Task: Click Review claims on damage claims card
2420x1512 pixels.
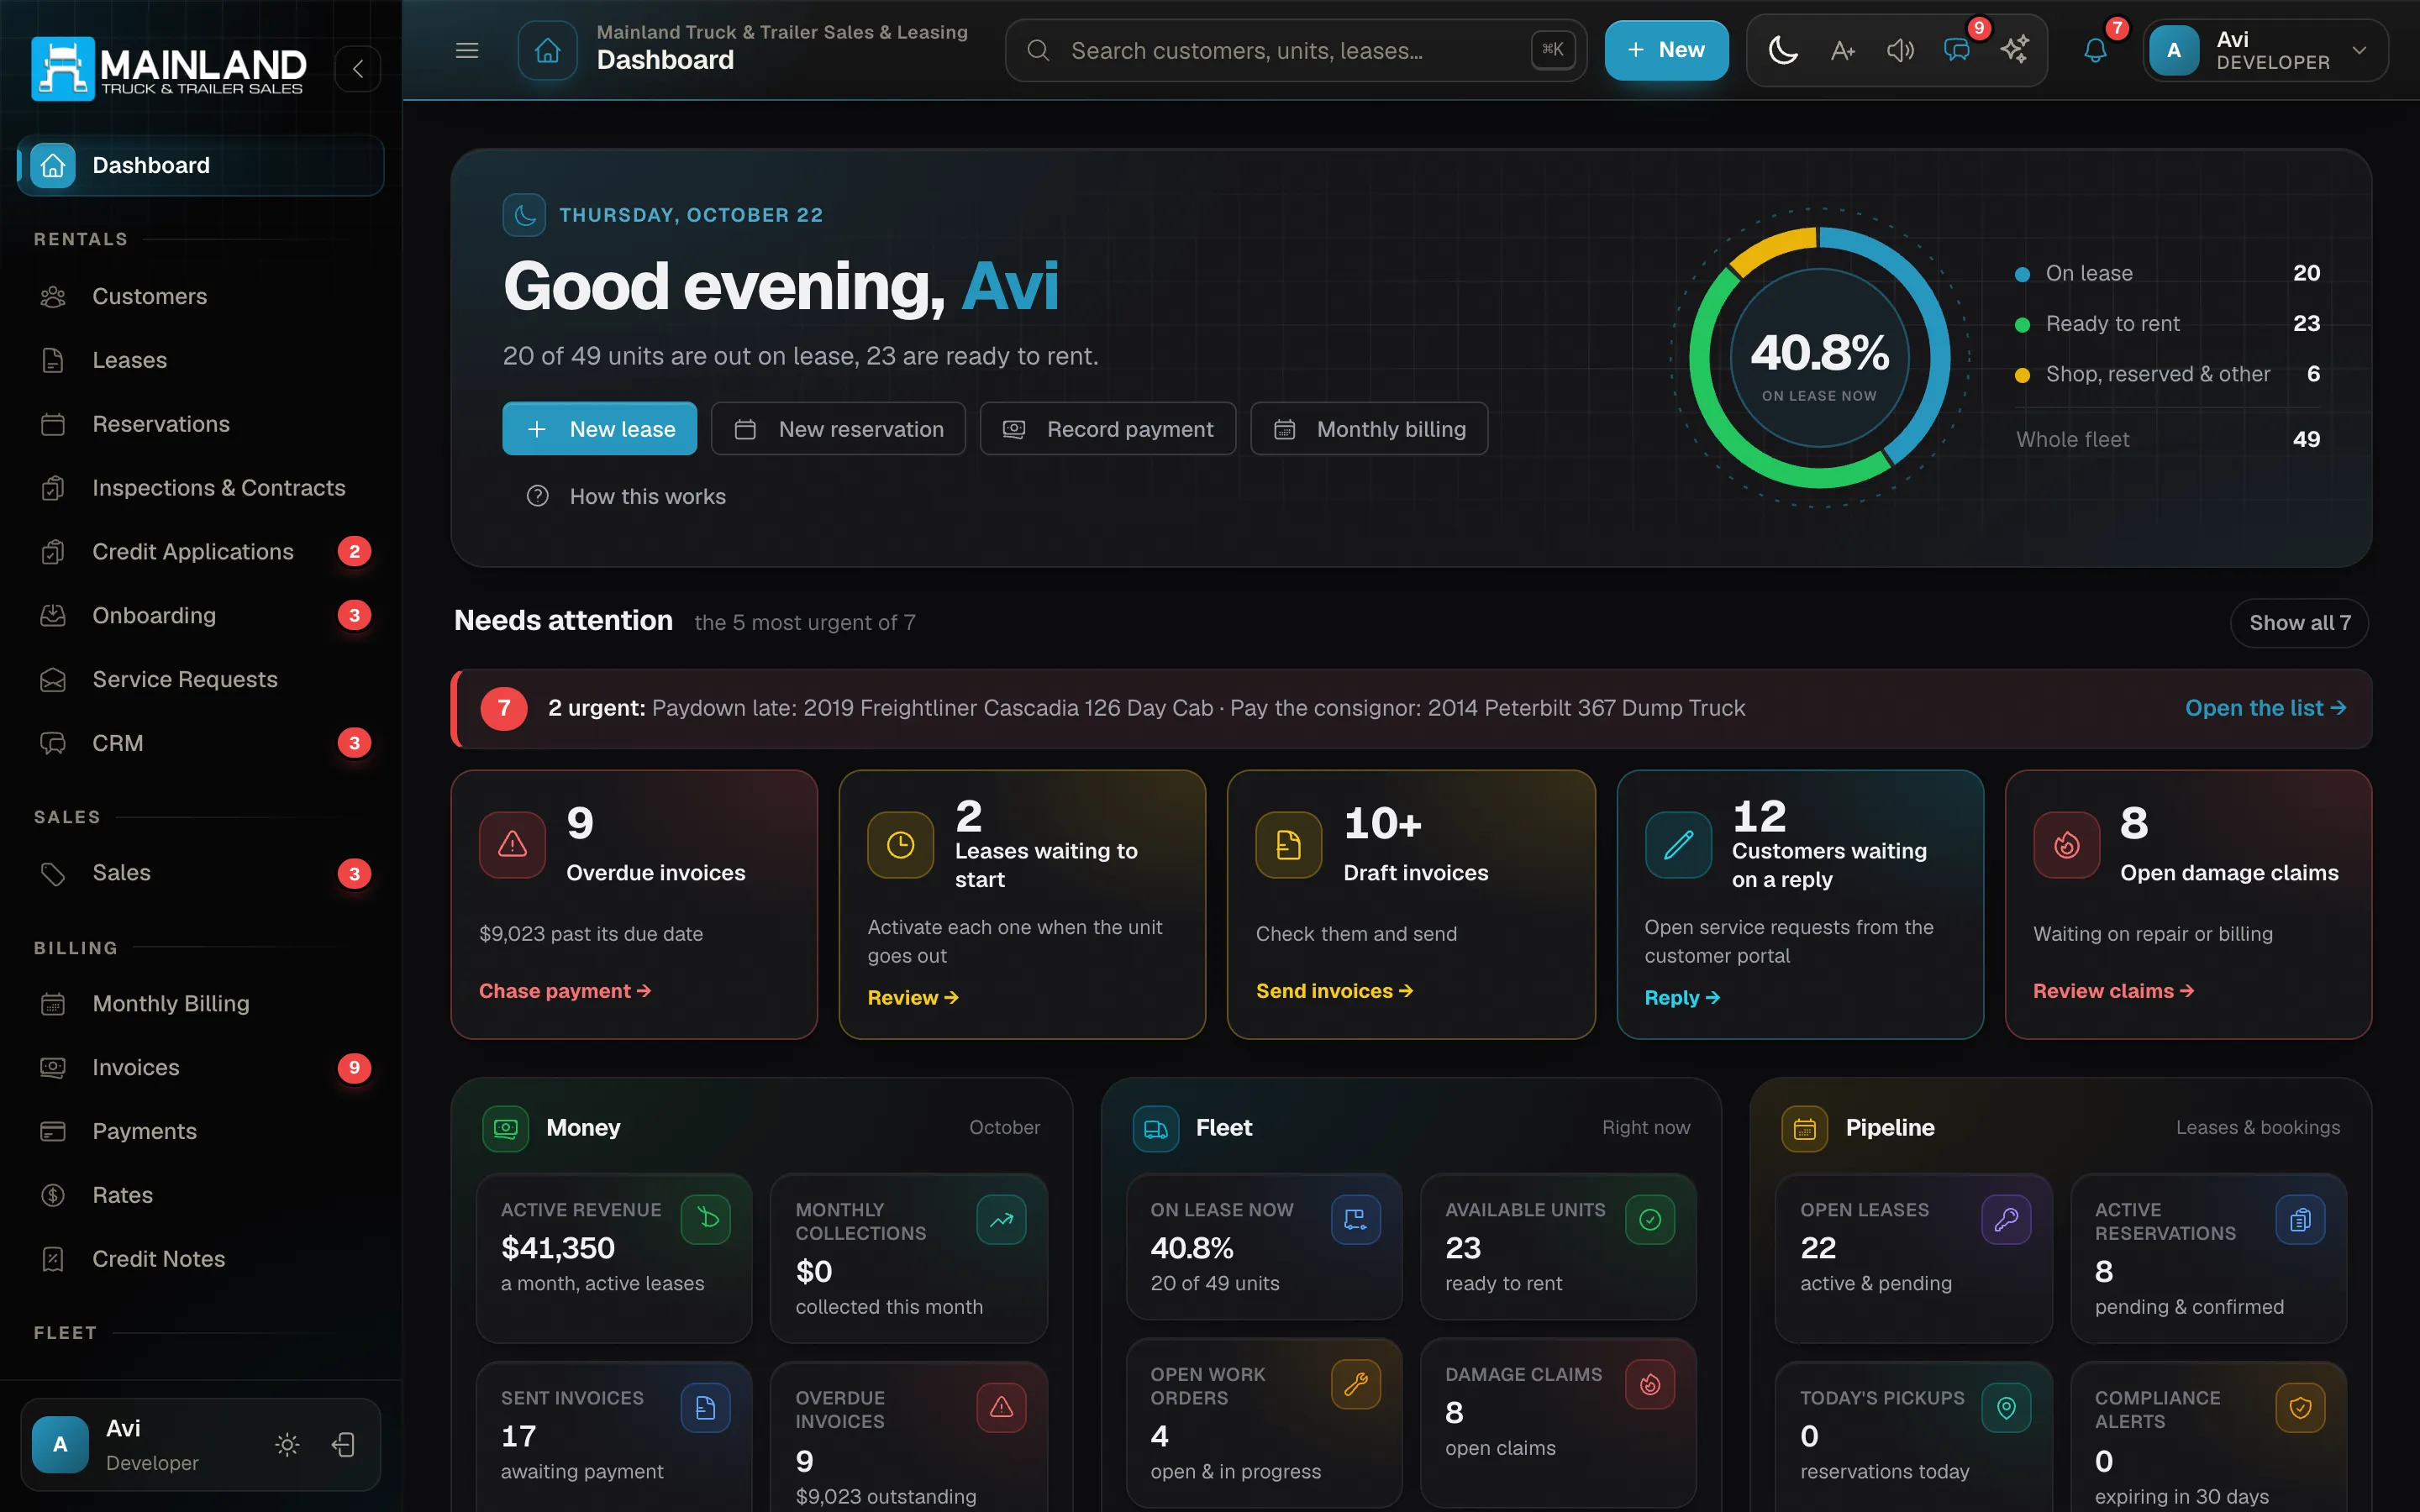Action: coord(2113,991)
